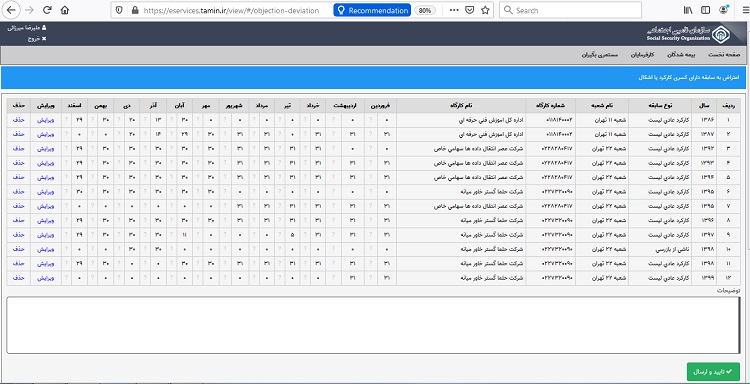Image resolution: width=750 pixels, height=384 pixels.
Task: Click ویرایش for row 1 year ۱۳۸۶
Action: (x=45, y=120)
